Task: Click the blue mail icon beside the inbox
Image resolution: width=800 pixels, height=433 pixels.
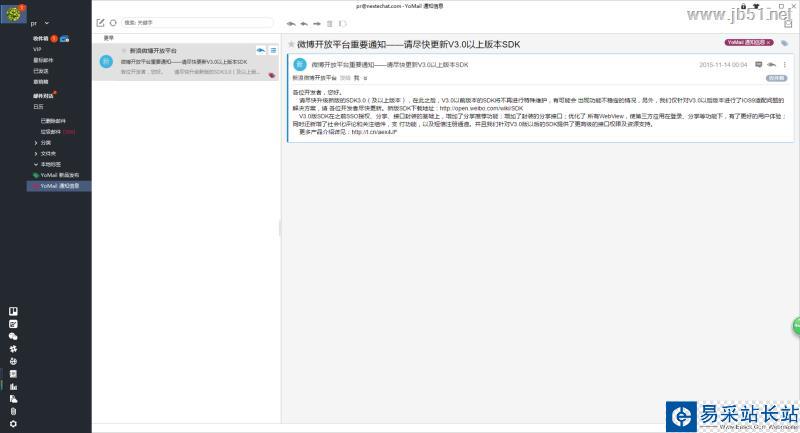Action: coord(64,39)
